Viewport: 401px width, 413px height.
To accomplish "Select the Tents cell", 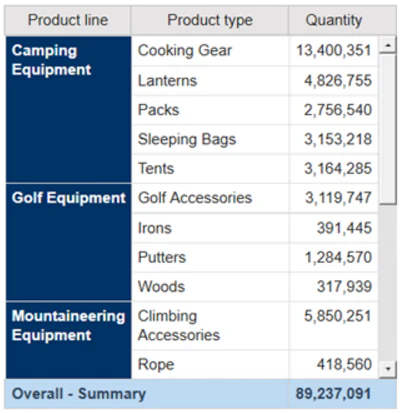I will (210, 168).
